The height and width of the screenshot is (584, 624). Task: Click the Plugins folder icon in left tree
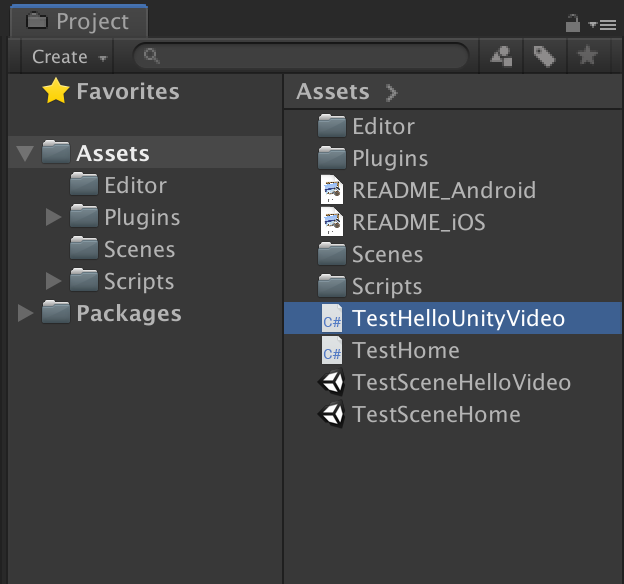pyautogui.click(x=84, y=216)
